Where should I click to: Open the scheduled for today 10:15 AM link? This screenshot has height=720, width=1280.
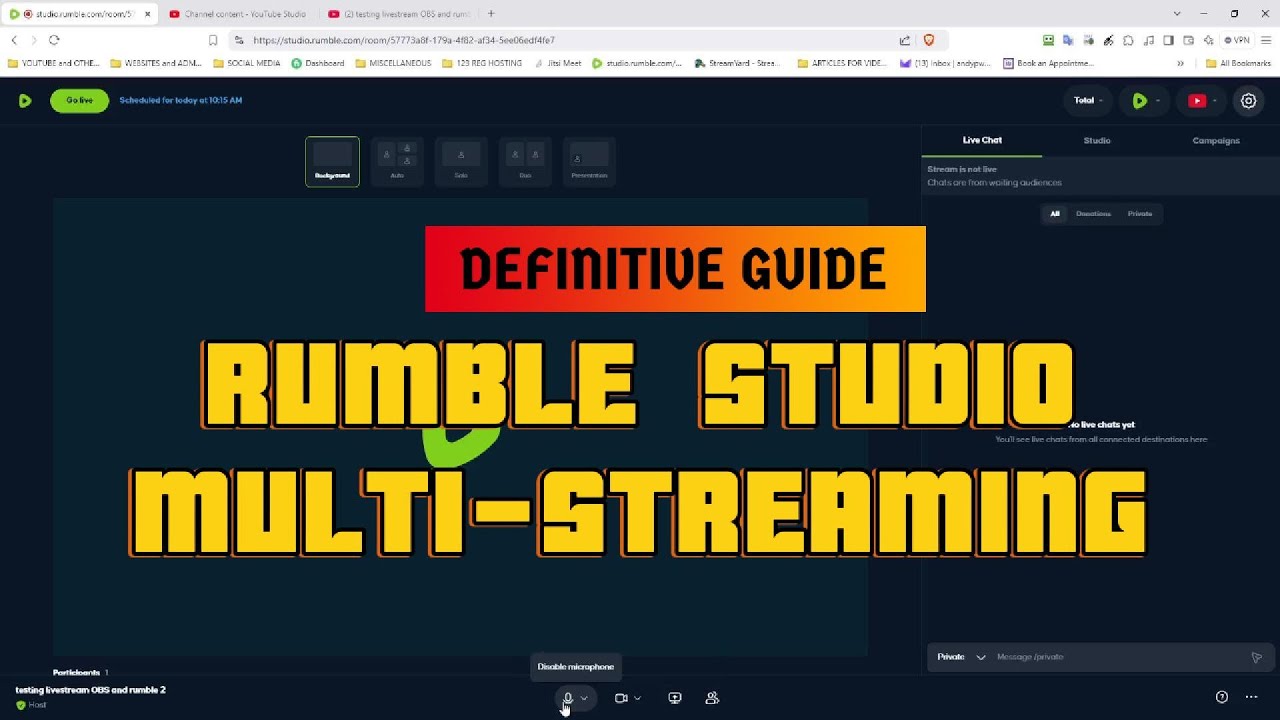tap(180, 100)
